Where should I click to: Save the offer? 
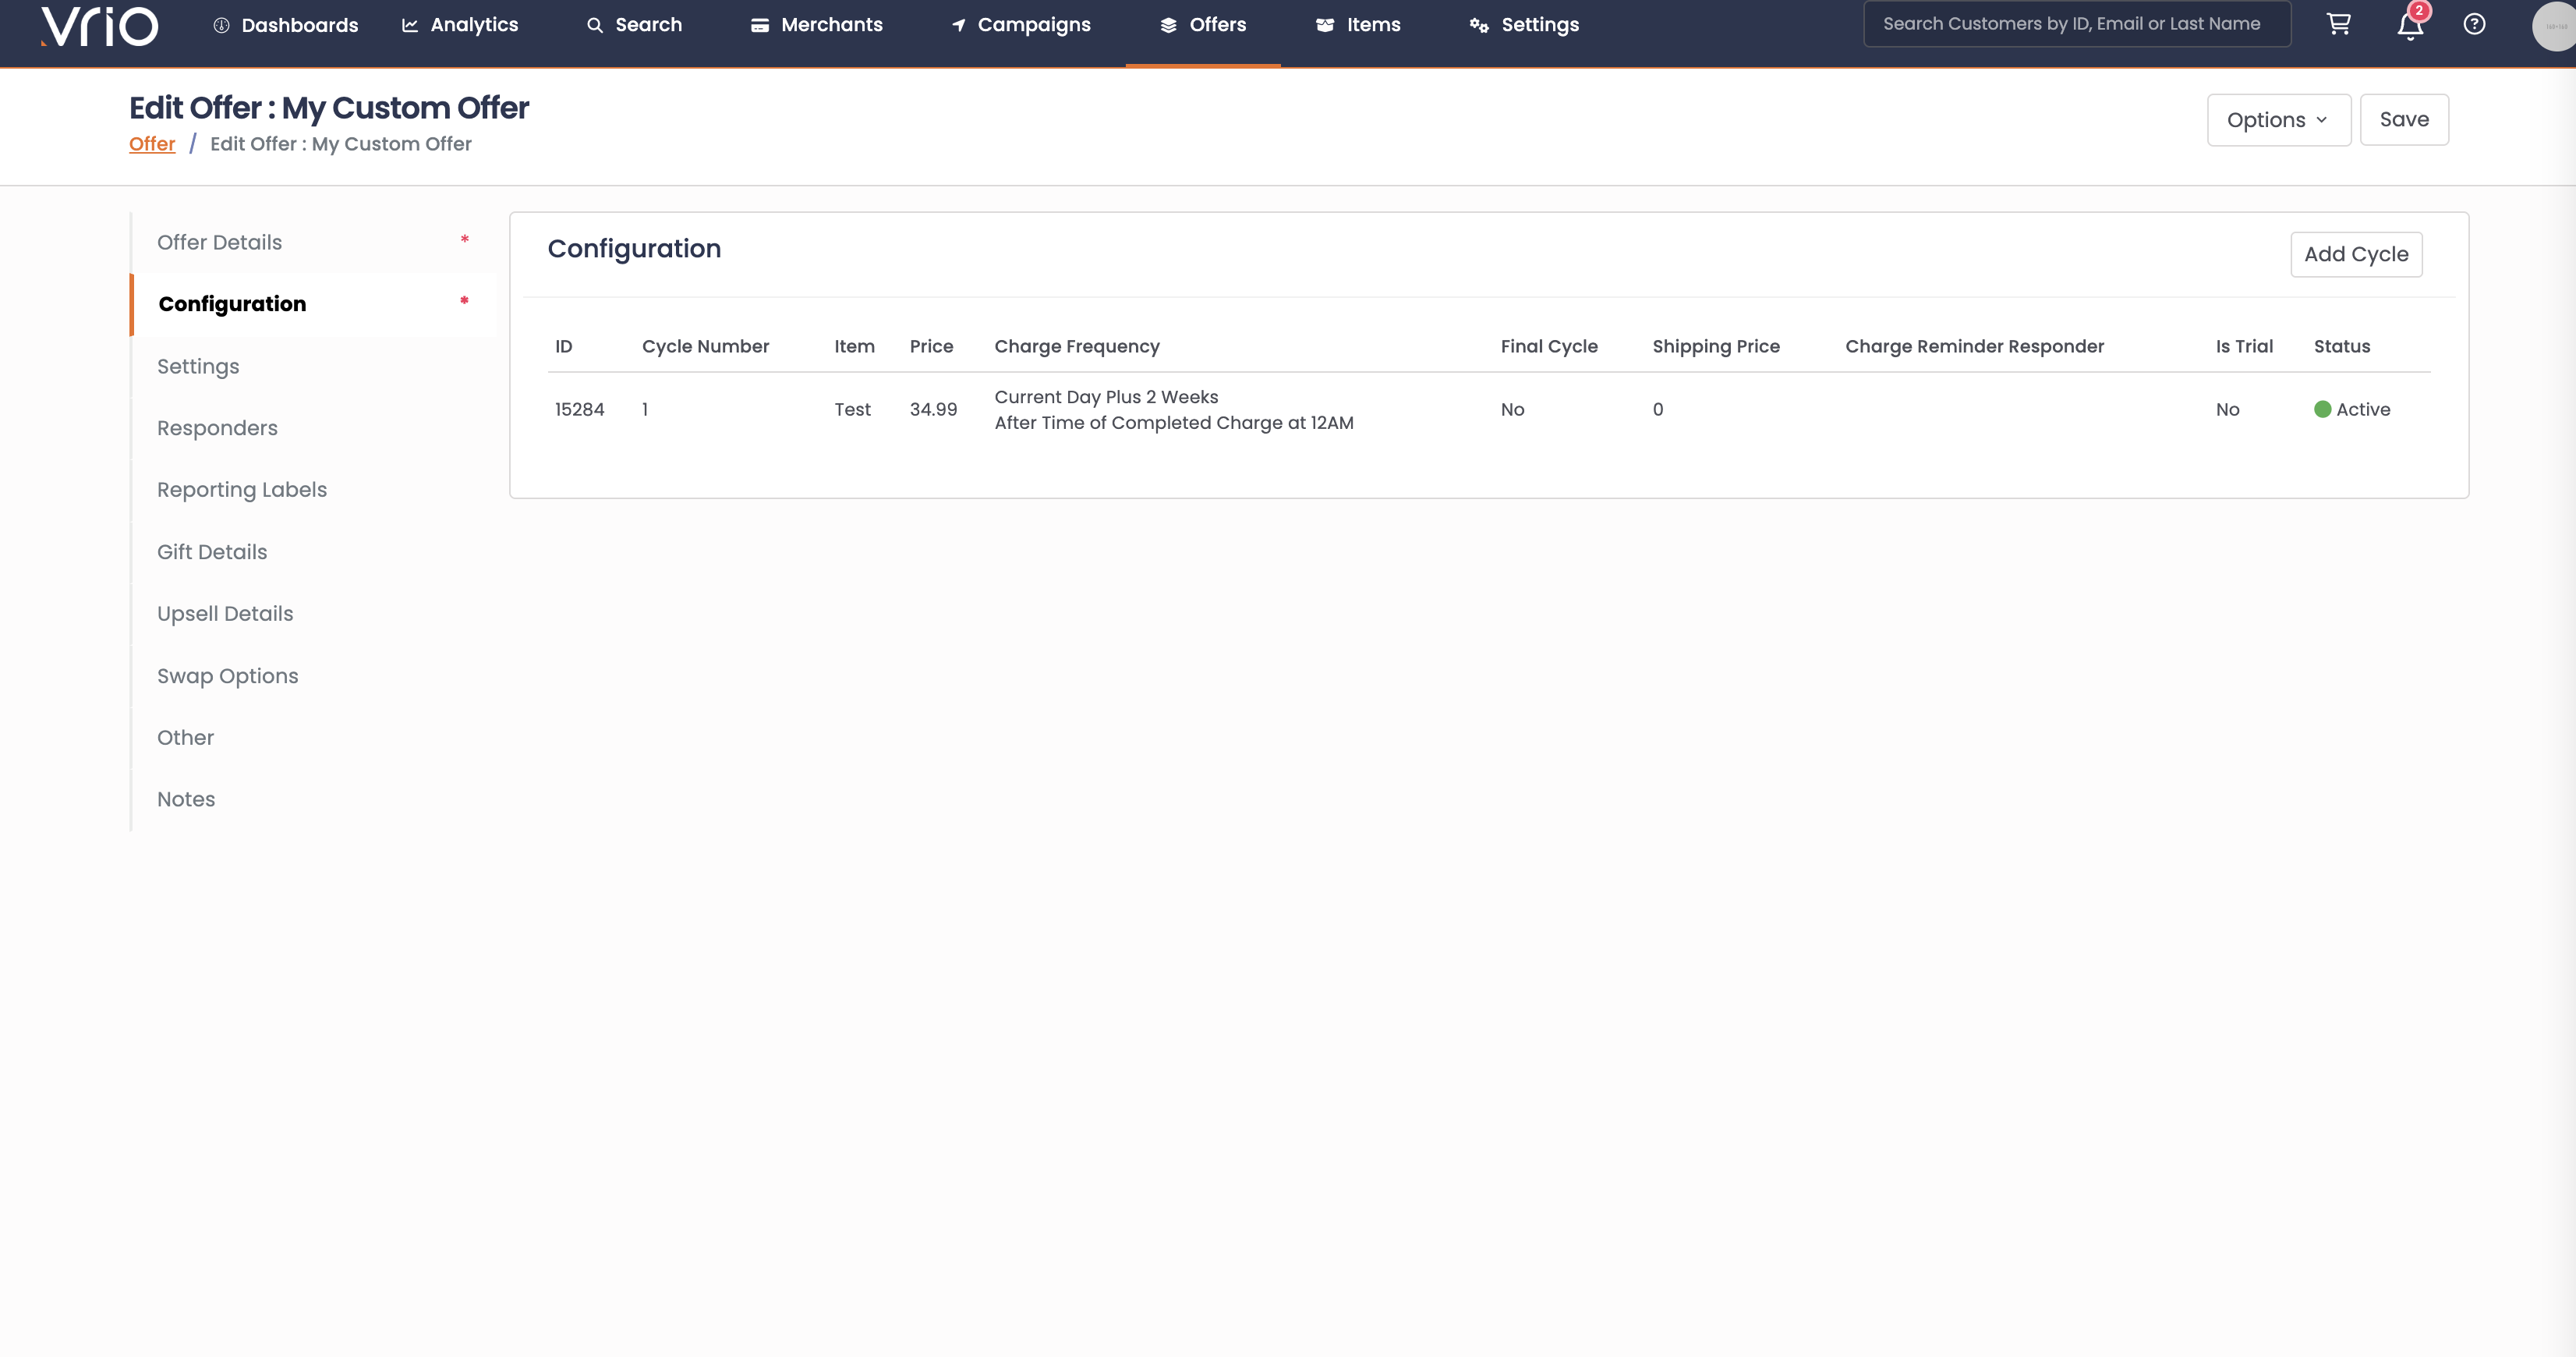(2404, 120)
